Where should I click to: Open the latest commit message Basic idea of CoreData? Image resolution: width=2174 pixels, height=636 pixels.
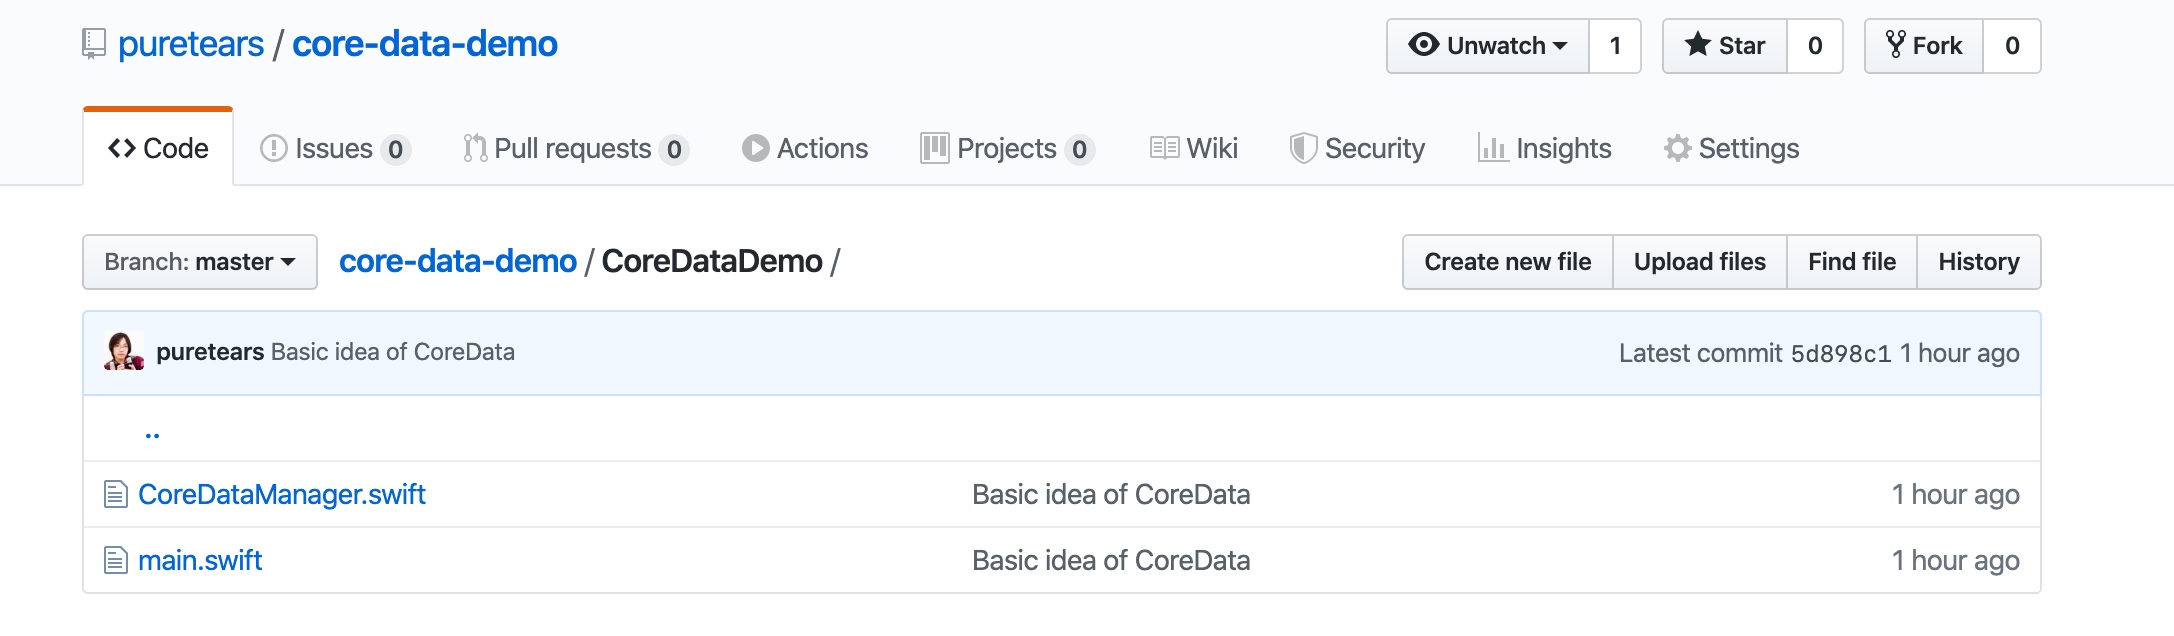pyautogui.click(x=393, y=352)
